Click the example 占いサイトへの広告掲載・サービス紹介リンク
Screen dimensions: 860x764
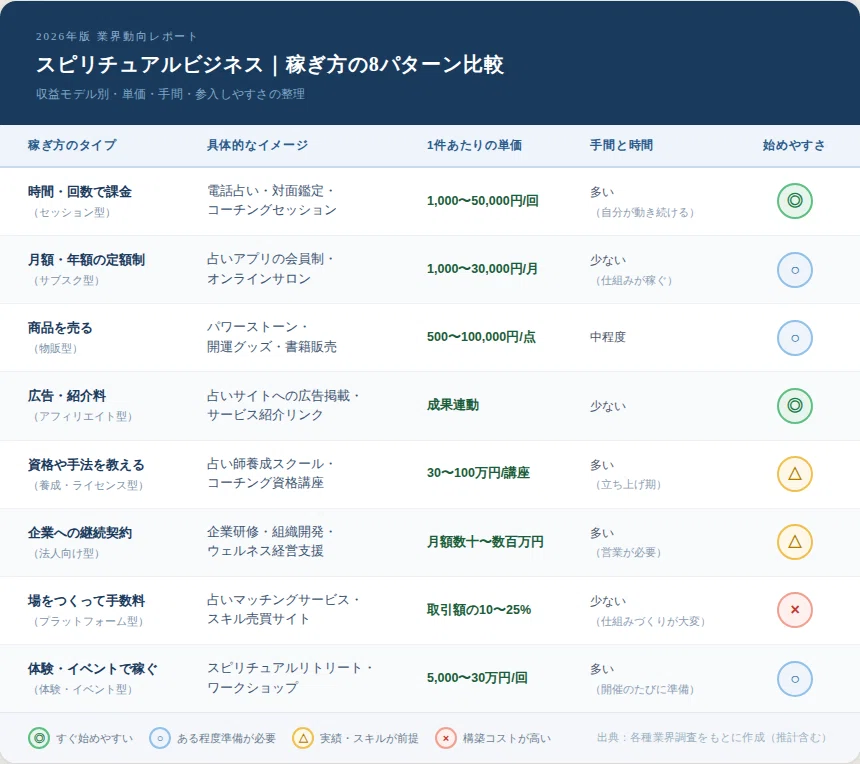(283, 405)
